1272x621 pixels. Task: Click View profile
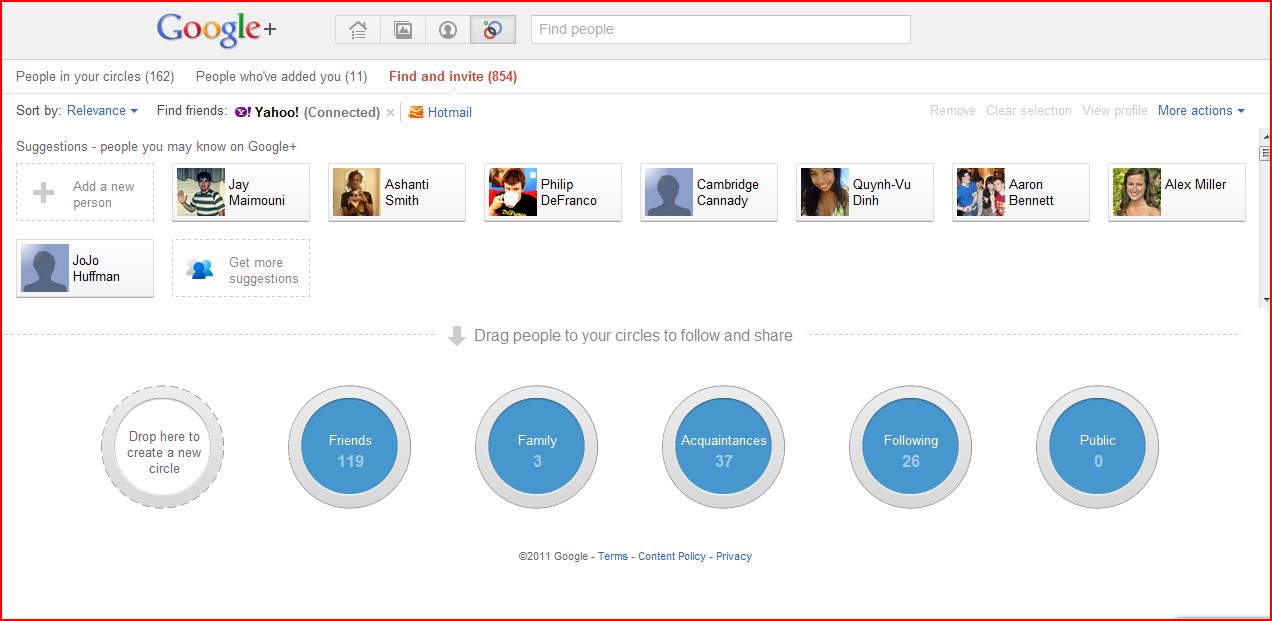(x=1115, y=111)
